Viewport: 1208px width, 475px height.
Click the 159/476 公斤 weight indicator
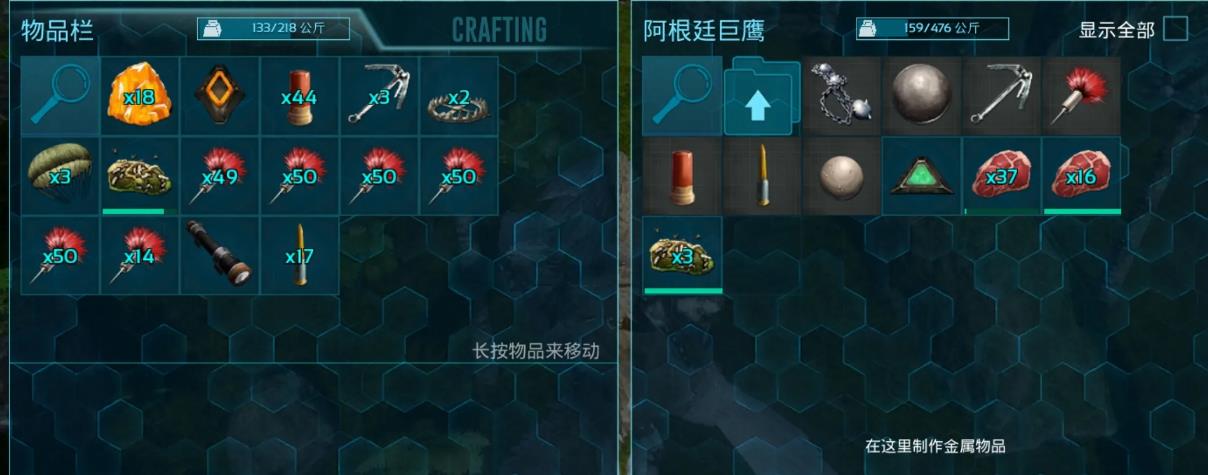tap(932, 29)
